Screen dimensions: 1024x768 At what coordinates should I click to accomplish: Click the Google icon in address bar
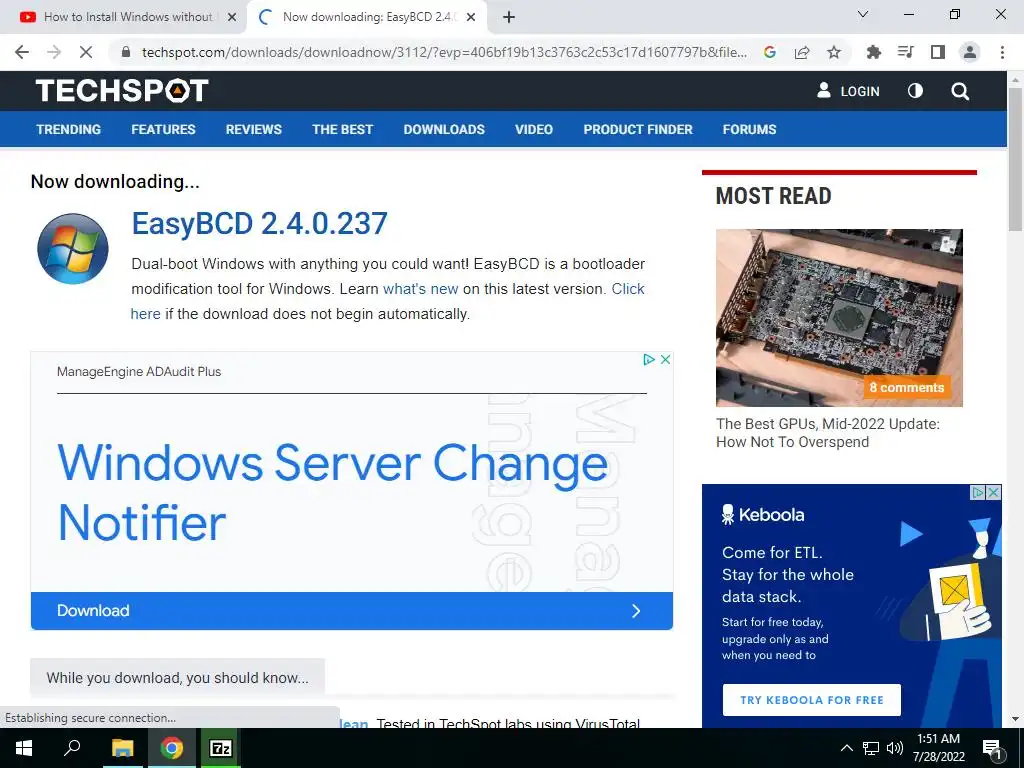coord(770,52)
